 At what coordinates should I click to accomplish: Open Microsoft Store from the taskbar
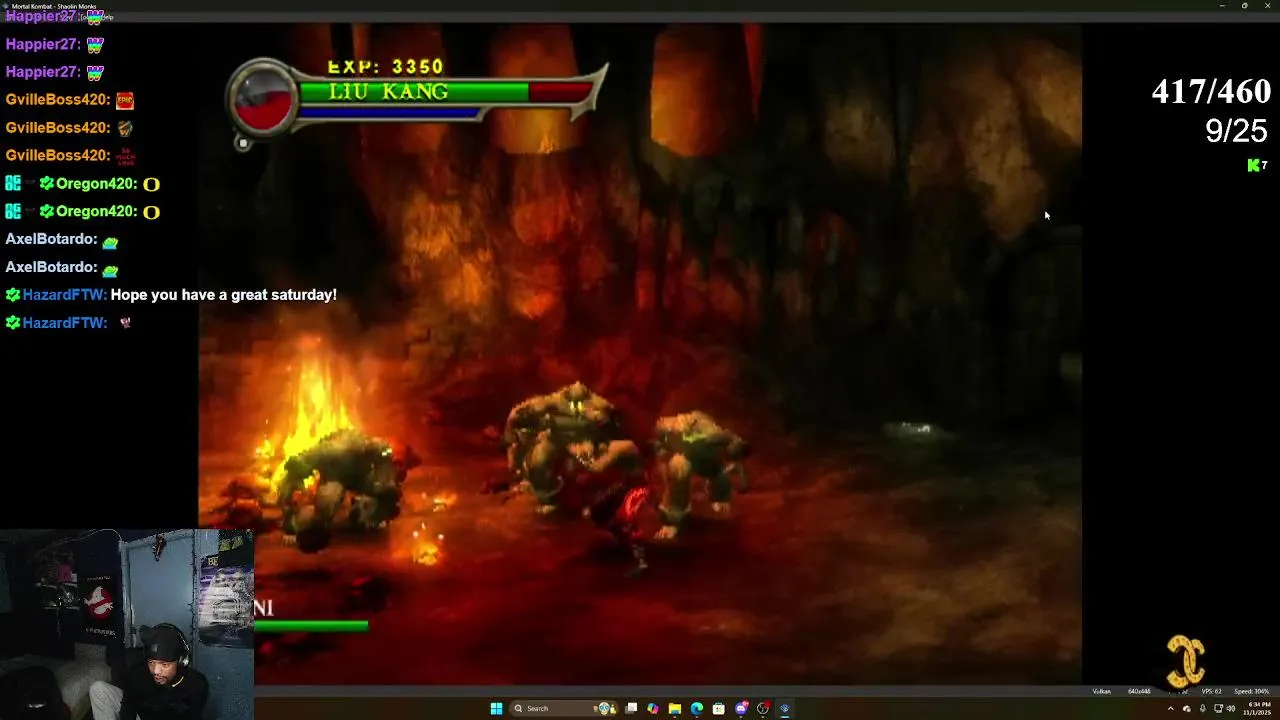click(x=719, y=708)
